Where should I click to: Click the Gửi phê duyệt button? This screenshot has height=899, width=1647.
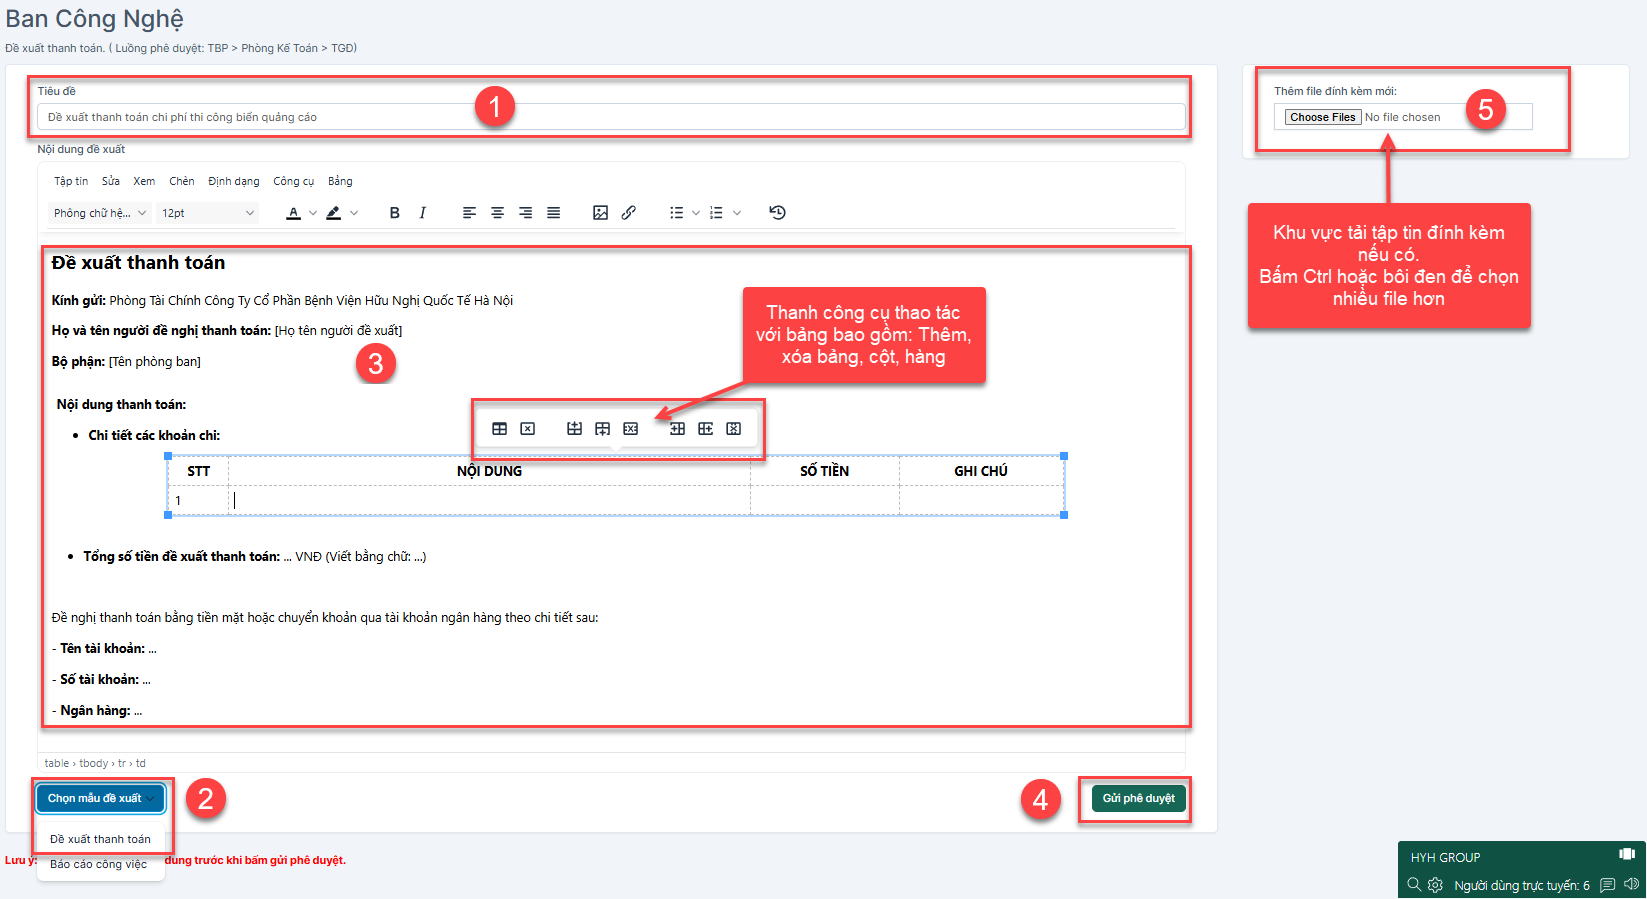tap(1138, 798)
